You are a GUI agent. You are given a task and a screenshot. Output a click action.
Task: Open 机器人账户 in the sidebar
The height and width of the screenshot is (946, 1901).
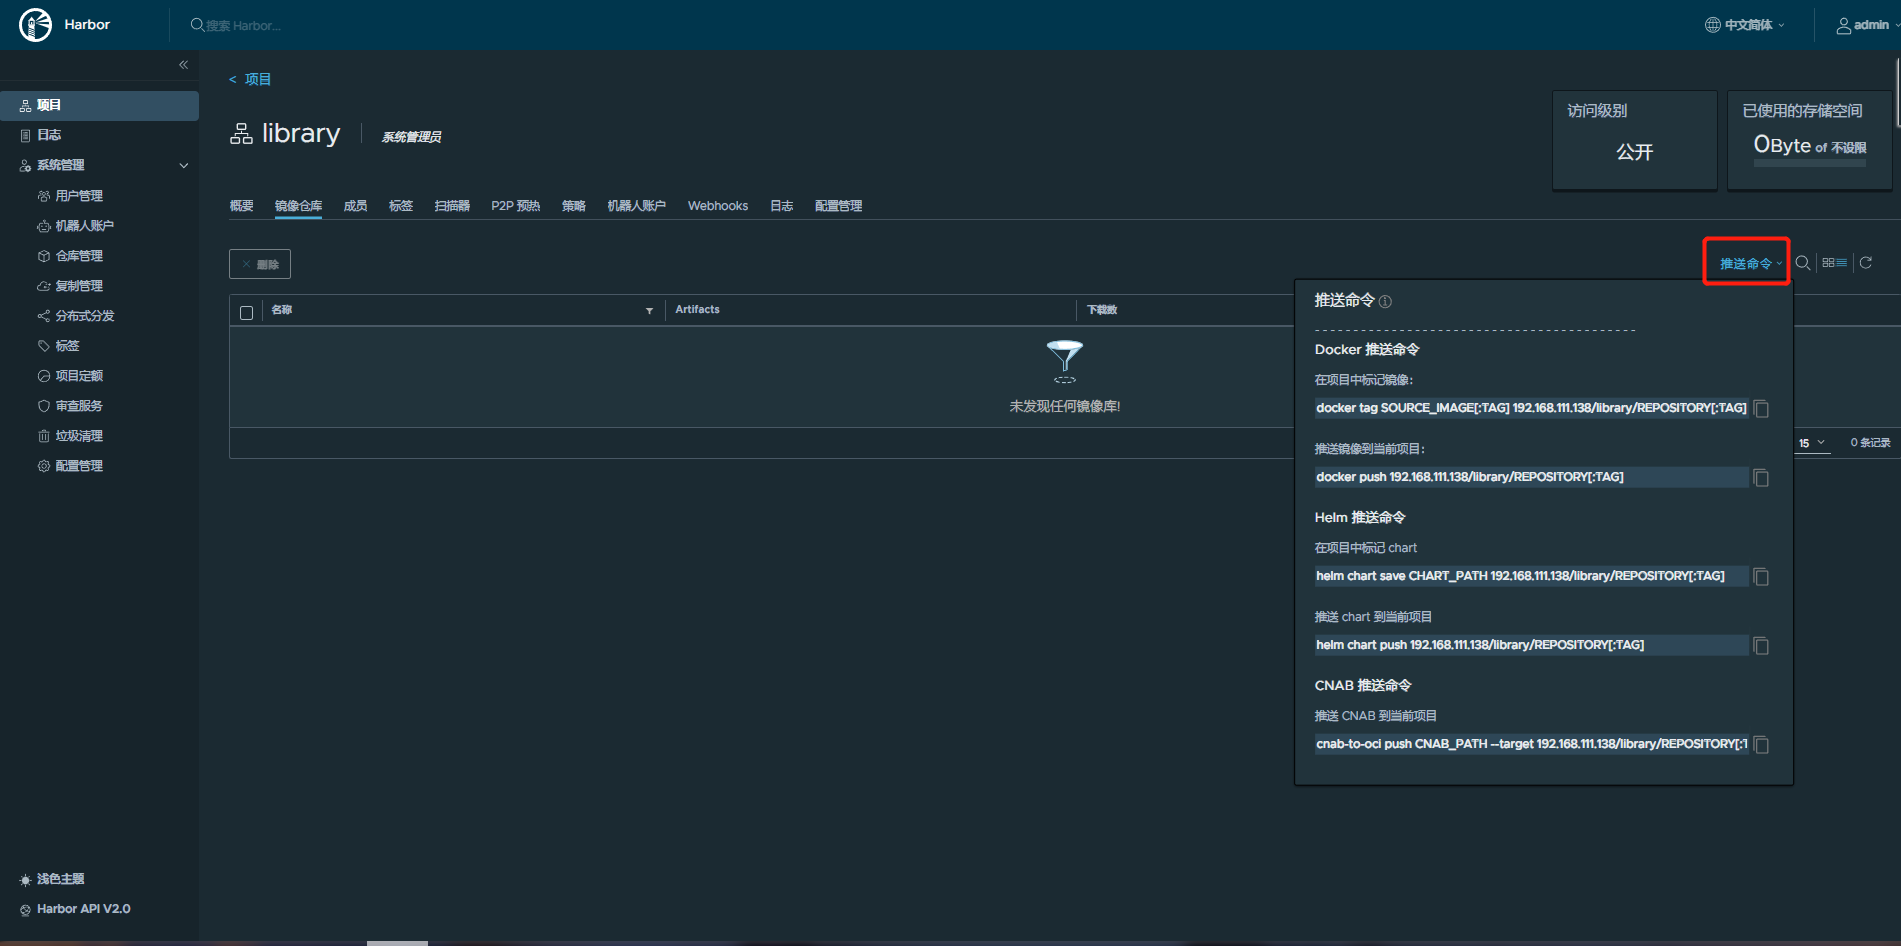tap(84, 226)
